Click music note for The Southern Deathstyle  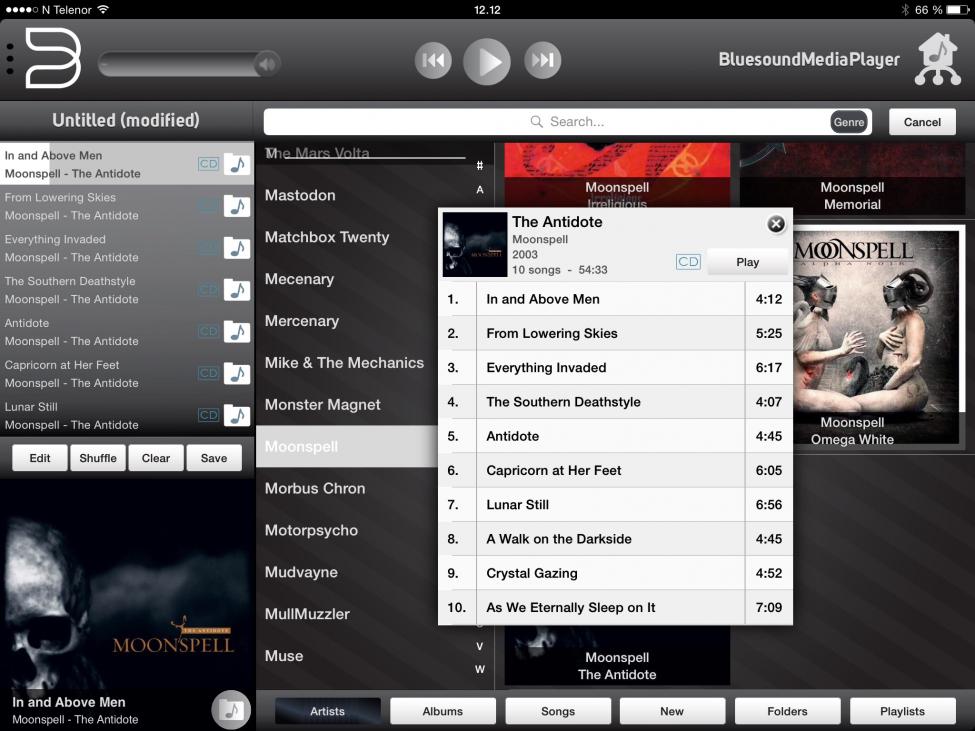point(237,290)
